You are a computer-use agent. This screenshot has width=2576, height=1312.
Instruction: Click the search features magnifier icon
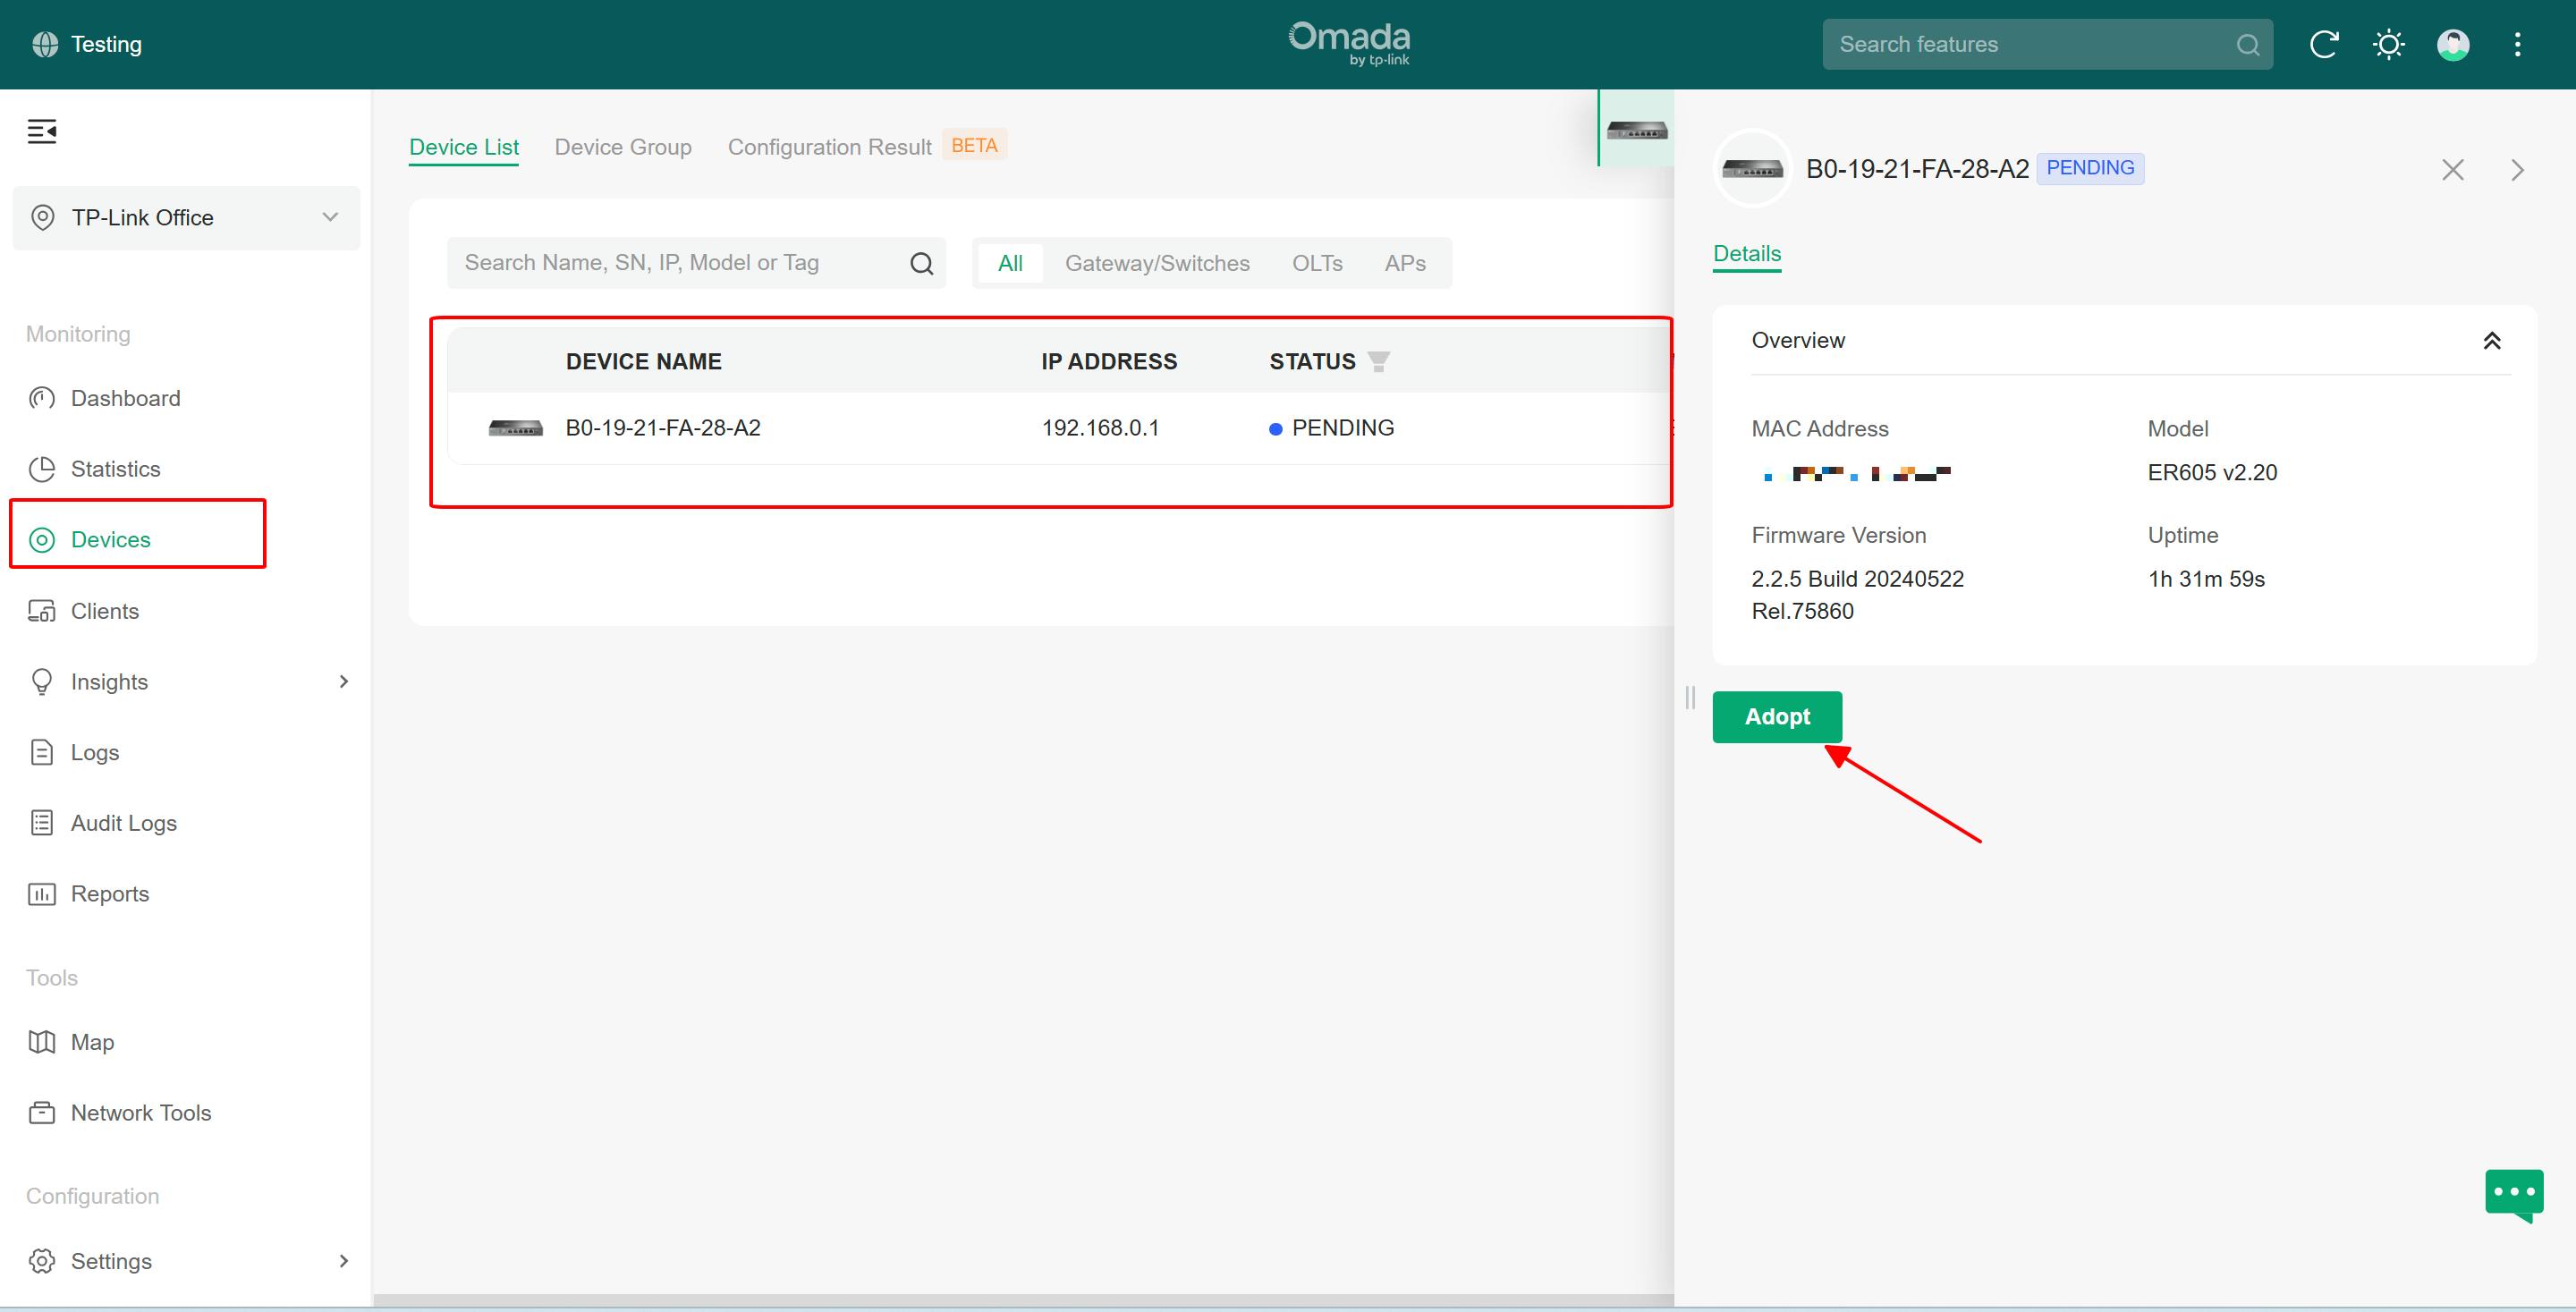pyautogui.click(x=2247, y=45)
